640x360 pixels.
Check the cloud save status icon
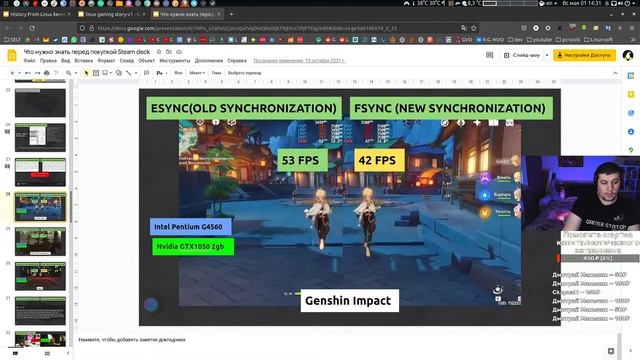coord(179,52)
